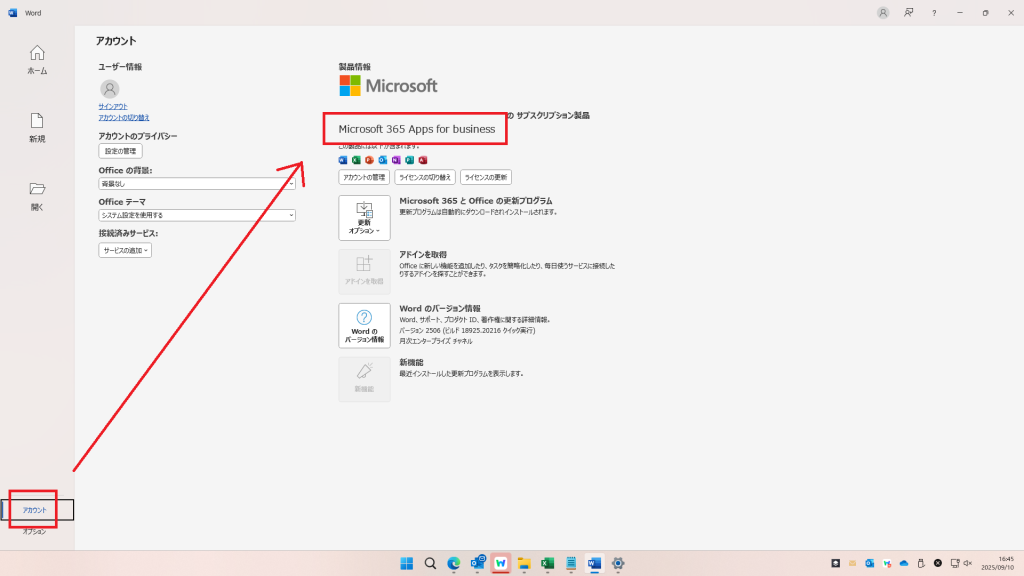Image resolution: width=1024 pixels, height=576 pixels.
Task: Click the Microsoft 365 と Office の更新プログラム heading
Action: pos(475,201)
